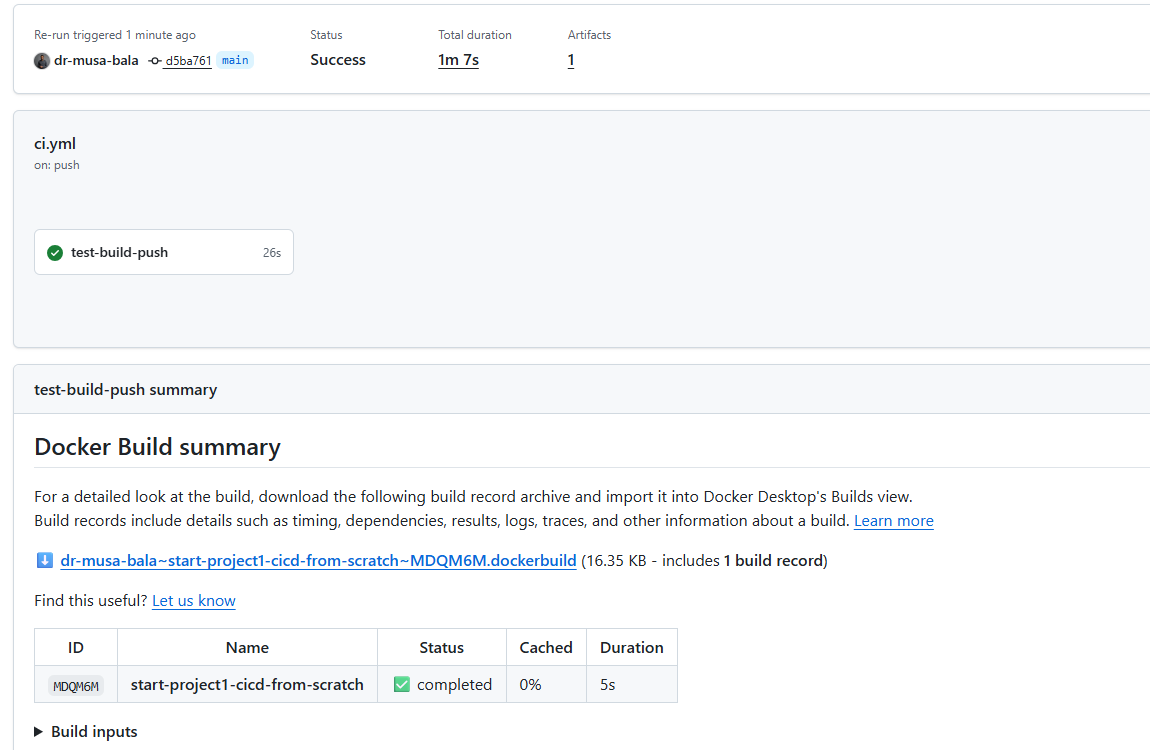Open the Let us know feedback link
Screen dimensions: 1150x750
[194, 600]
